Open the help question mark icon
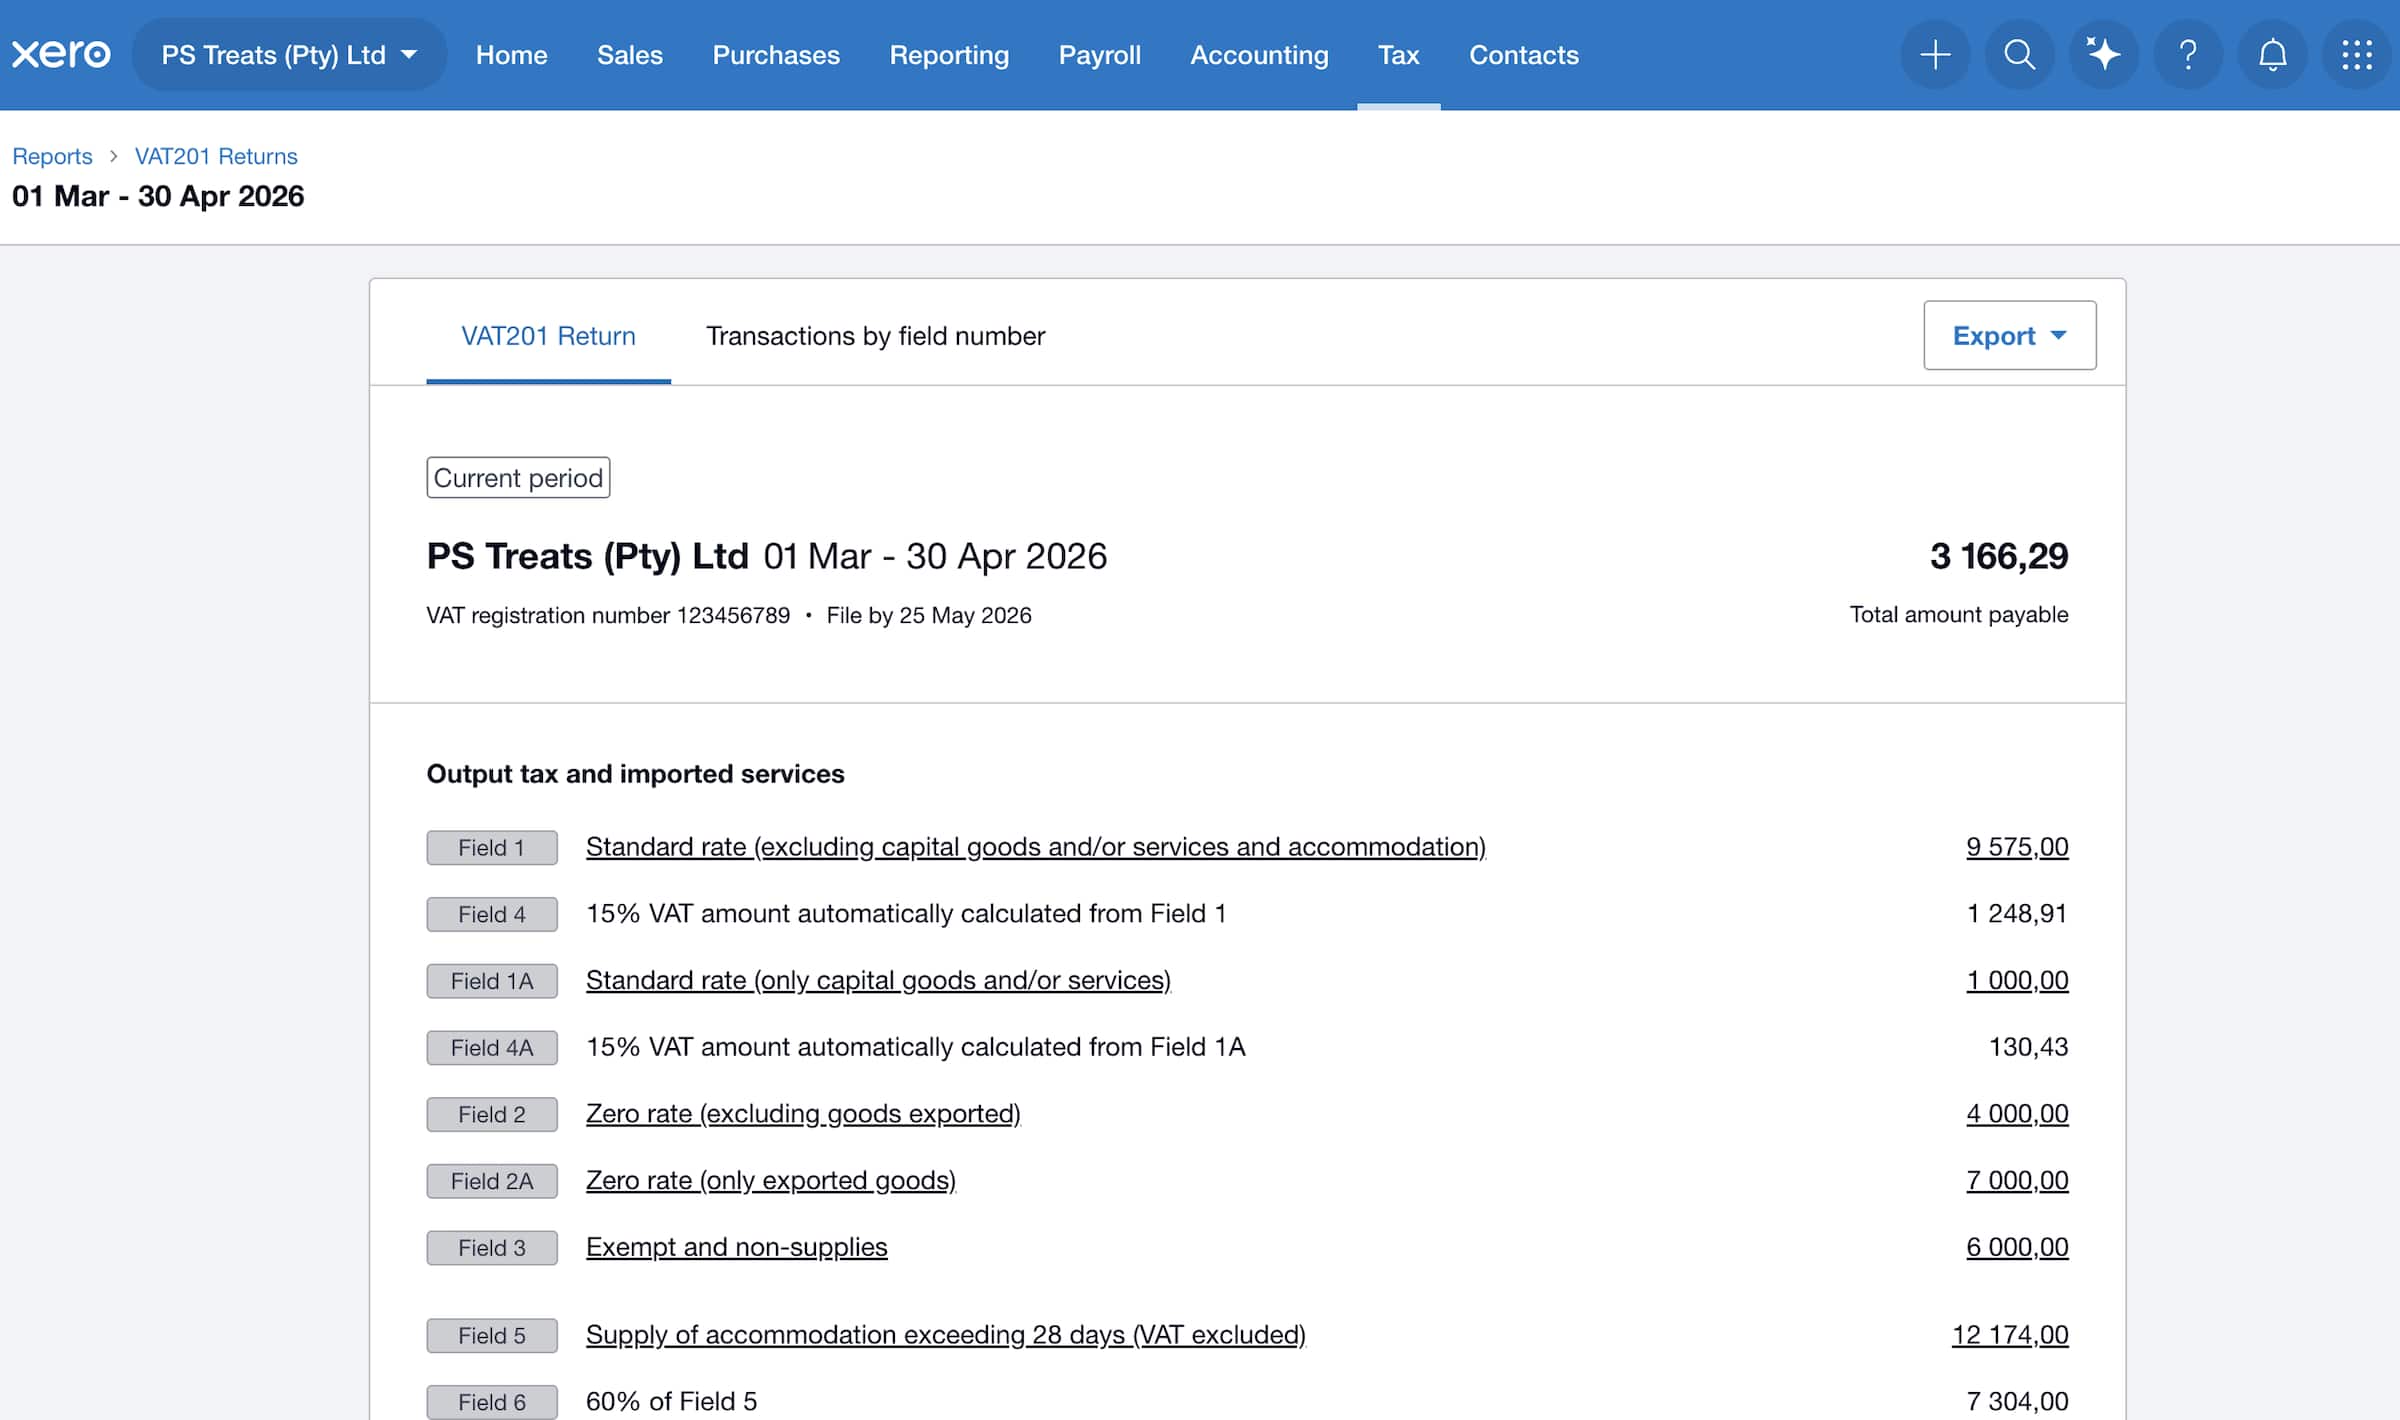 coord(2188,54)
